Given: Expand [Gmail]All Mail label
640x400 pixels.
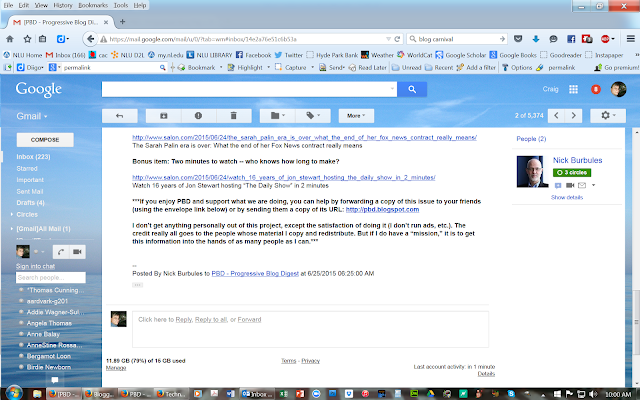Looking at the screenshot, I should [11, 229].
